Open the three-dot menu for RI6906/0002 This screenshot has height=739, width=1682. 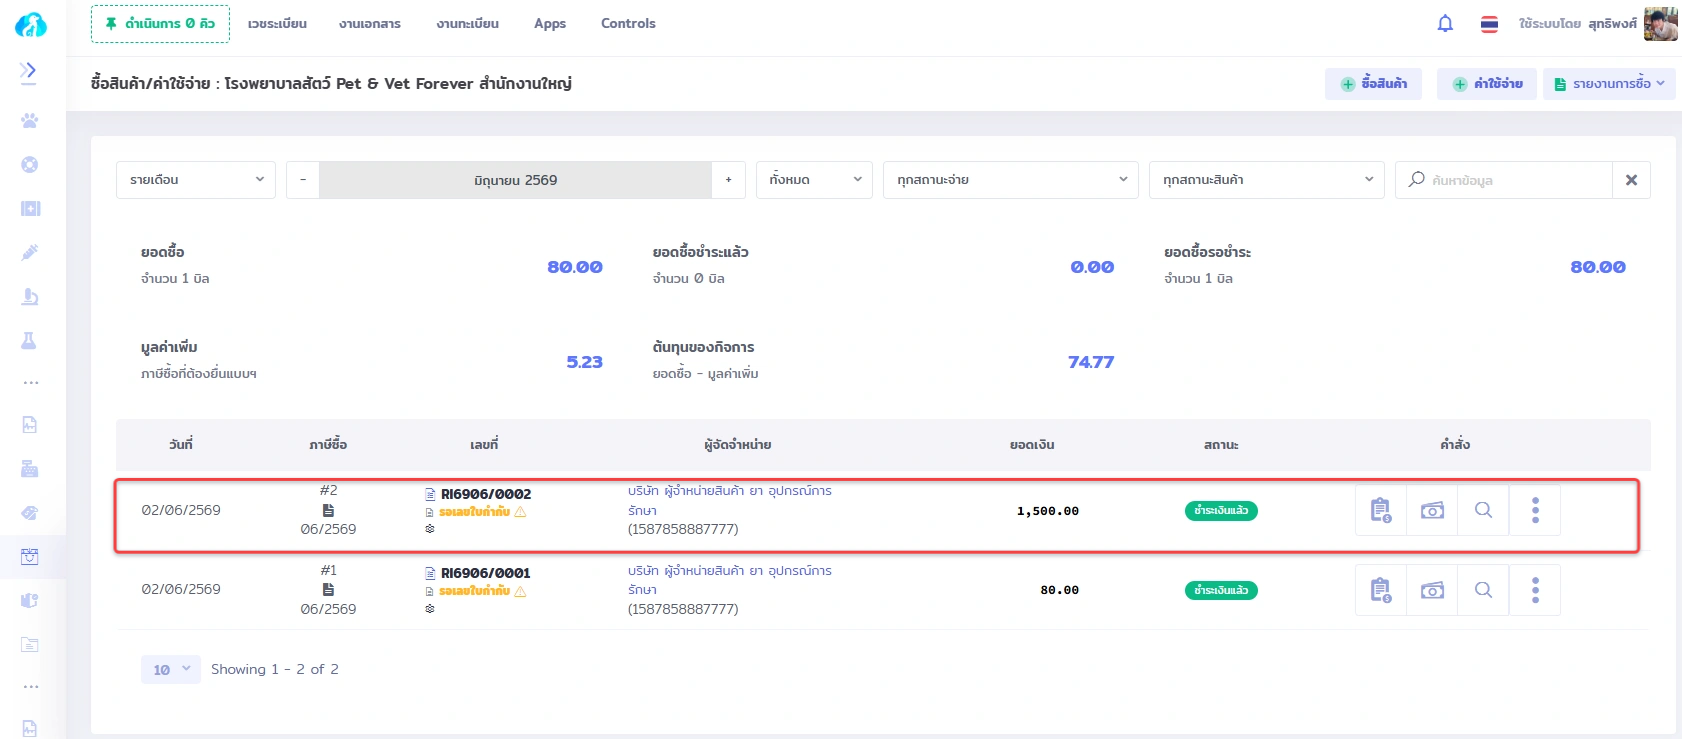pyautogui.click(x=1535, y=510)
